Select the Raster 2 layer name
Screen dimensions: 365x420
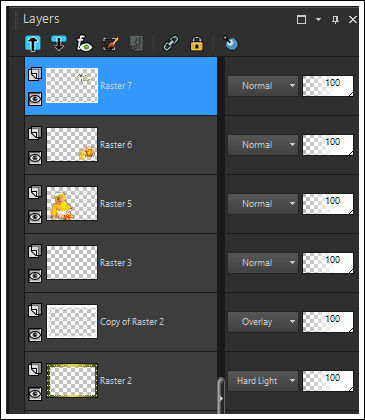tap(116, 381)
